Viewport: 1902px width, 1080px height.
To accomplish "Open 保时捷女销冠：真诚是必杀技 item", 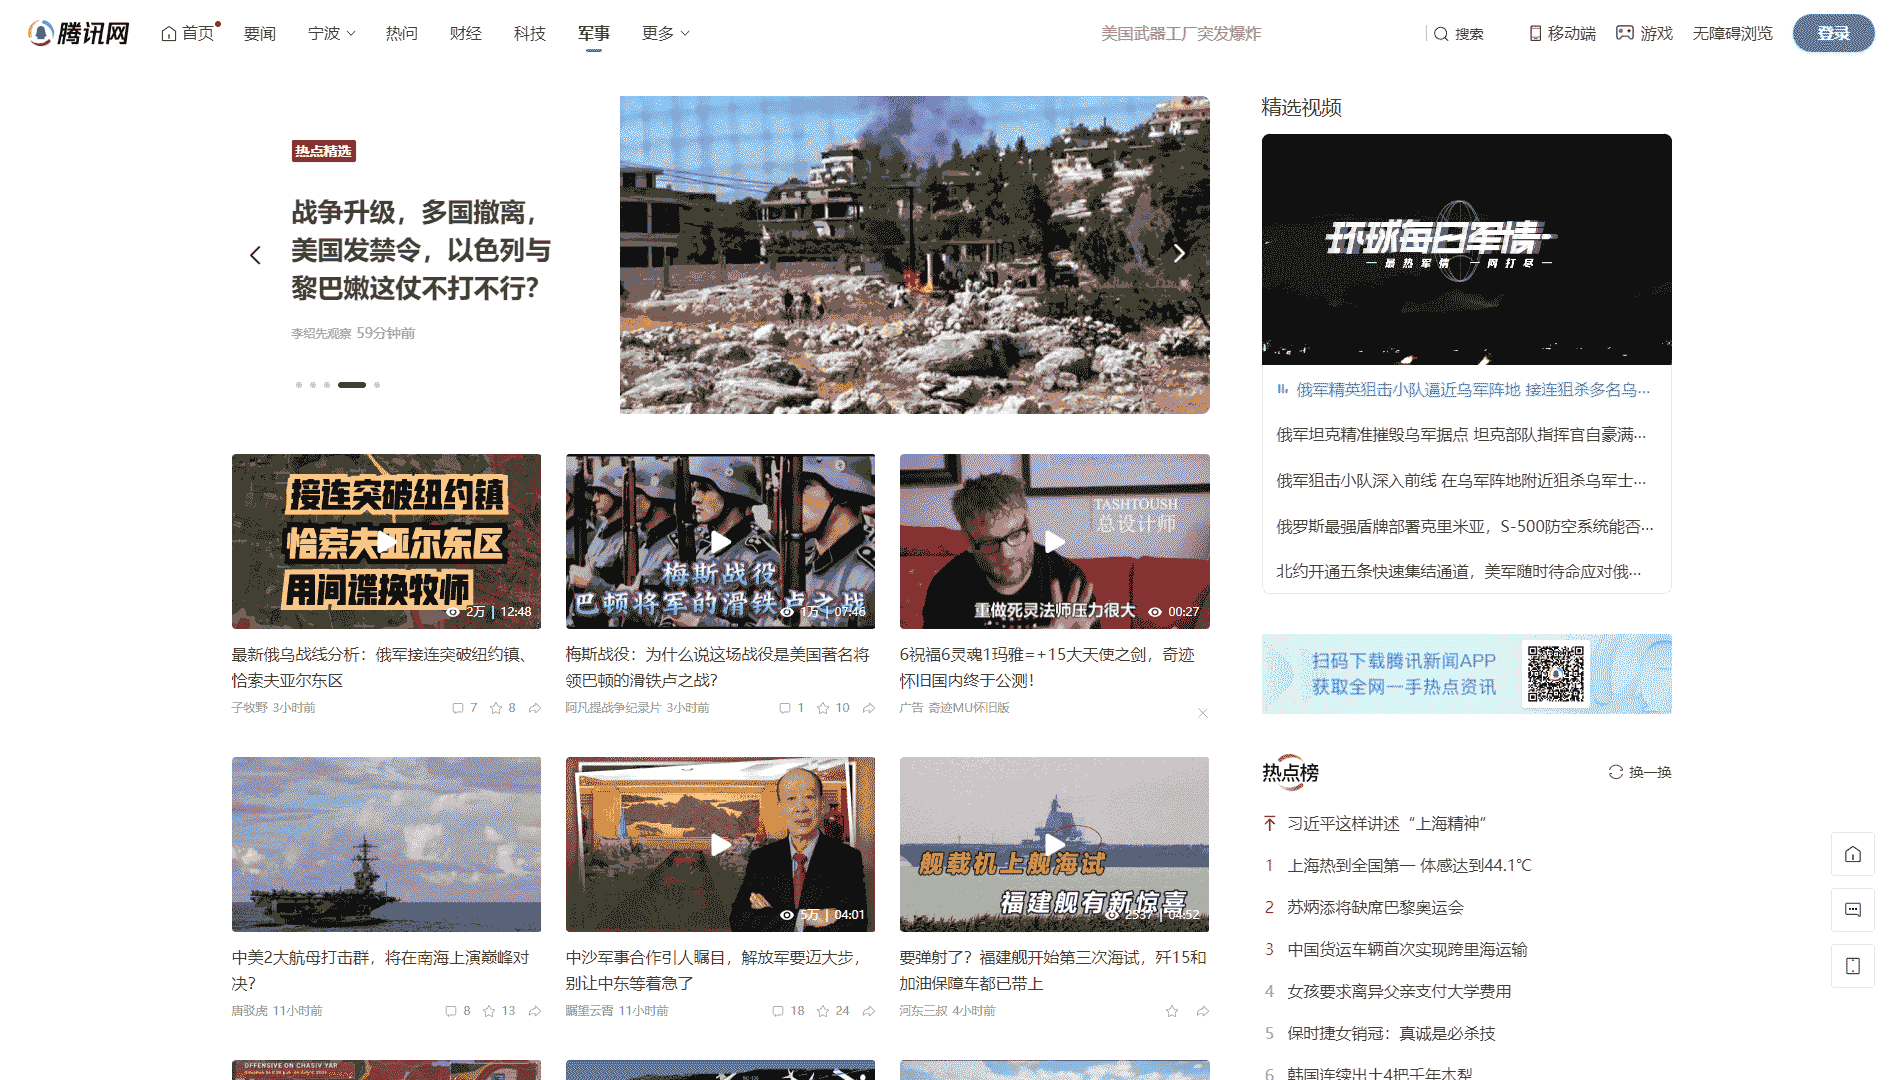I will click(1392, 1033).
